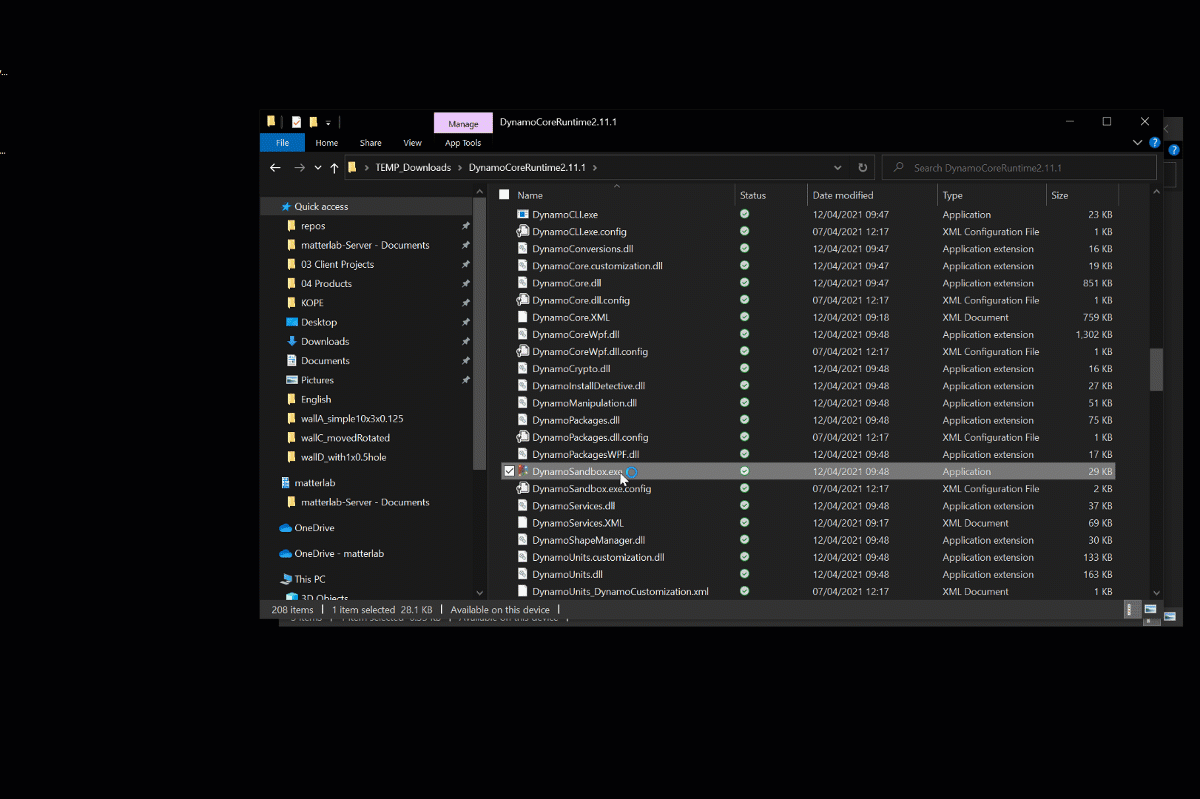Go back with the left arrow
The width and height of the screenshot is (1200, 799).
pyautogui.click(x=276, y=168)
